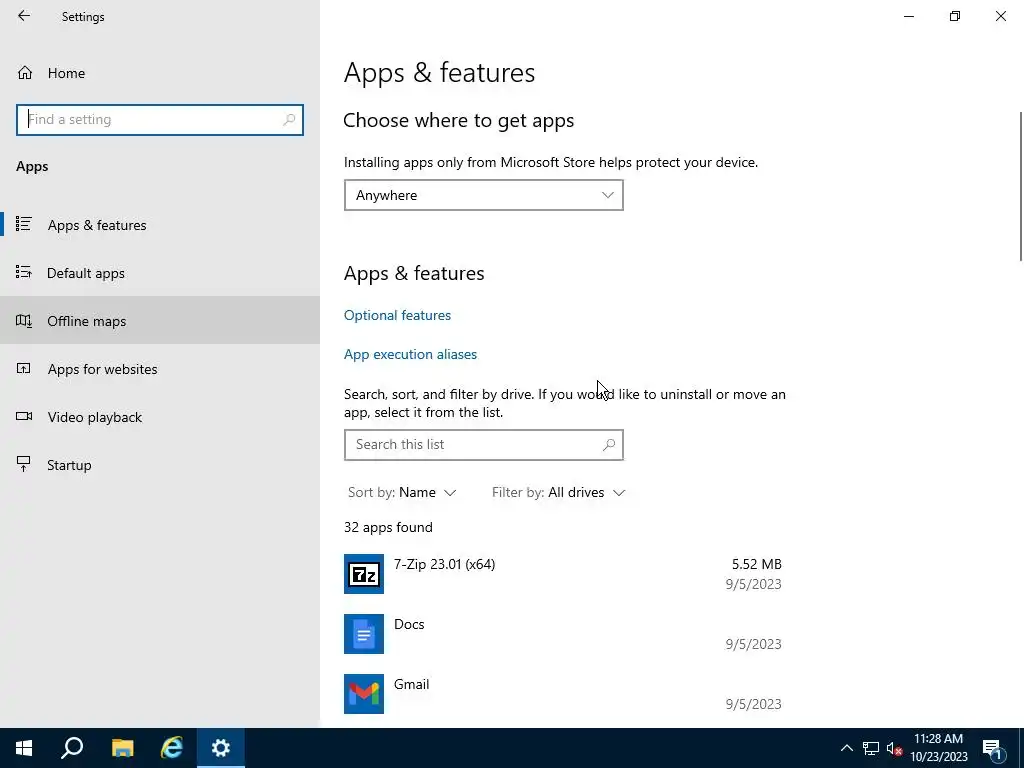Select the Docs app entry
The height and width of the screenshot is (768, 1024).
pyautogui.click(x=563, y=633)
